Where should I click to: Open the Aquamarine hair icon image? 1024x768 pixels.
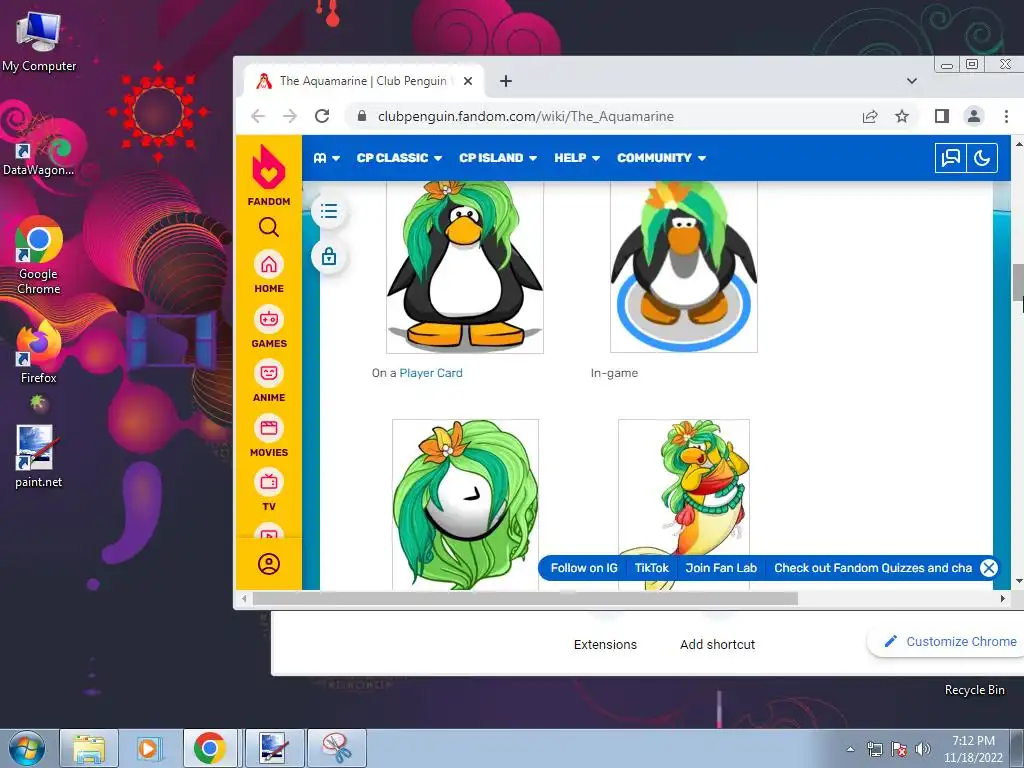465,505
